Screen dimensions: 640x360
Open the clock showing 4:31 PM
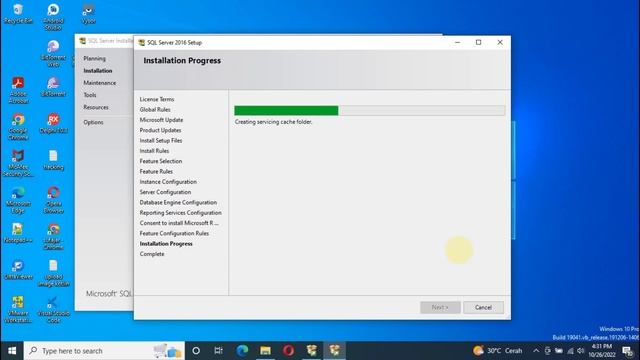602,351
